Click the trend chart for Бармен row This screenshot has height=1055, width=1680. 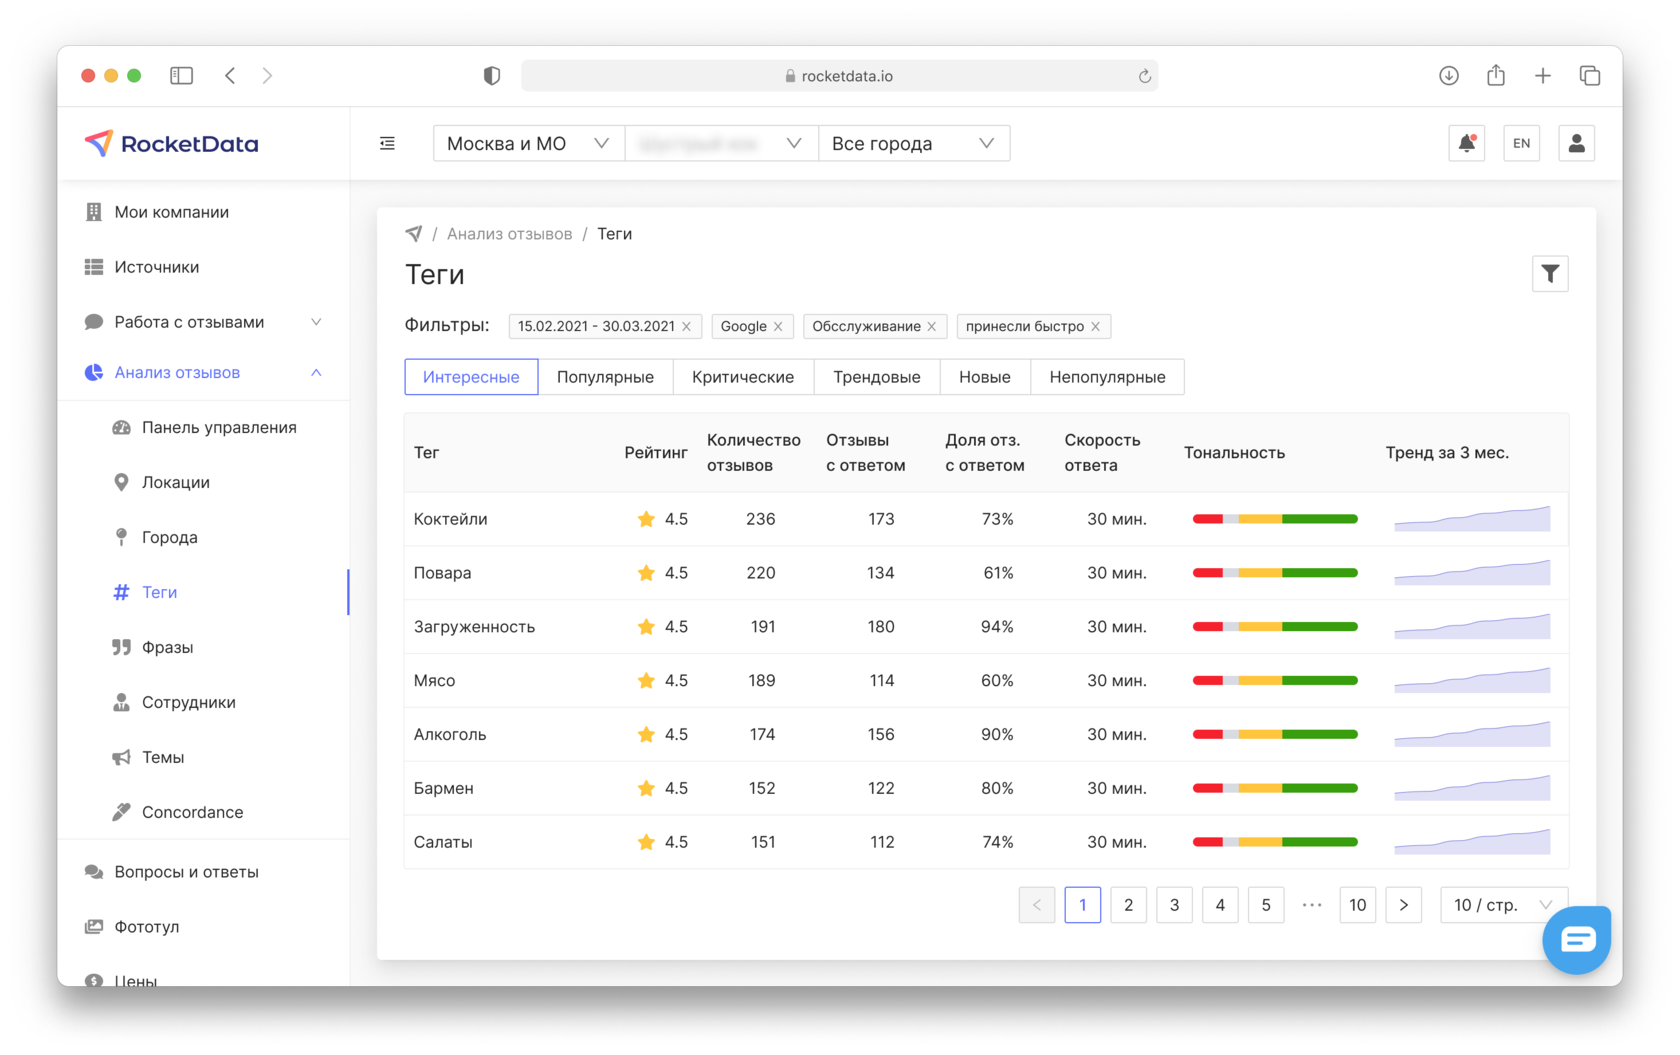click(x=1472, y=788)
